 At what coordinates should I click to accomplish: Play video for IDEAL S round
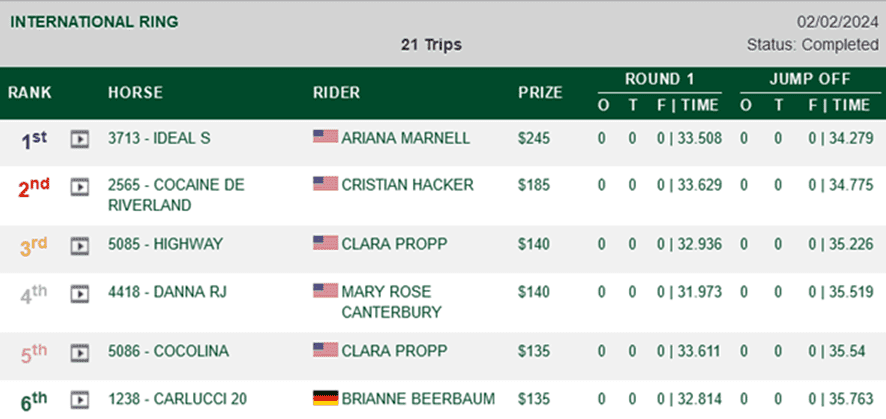click(80, 139)
